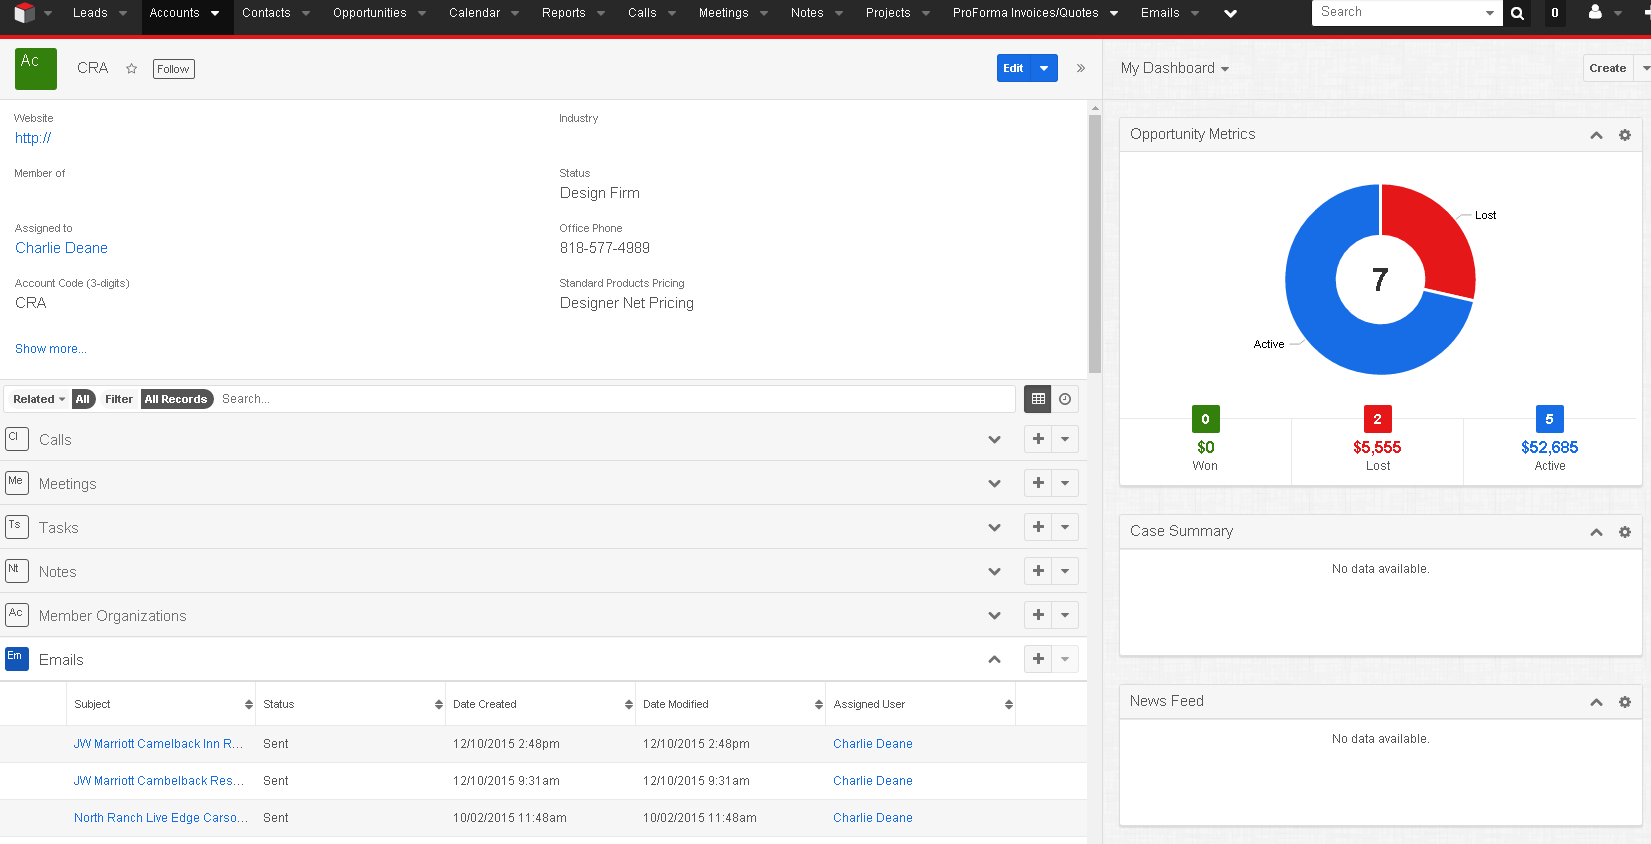
Task: Open ProForma Invoices/Quotes module tab
Action: [1025, 13]
